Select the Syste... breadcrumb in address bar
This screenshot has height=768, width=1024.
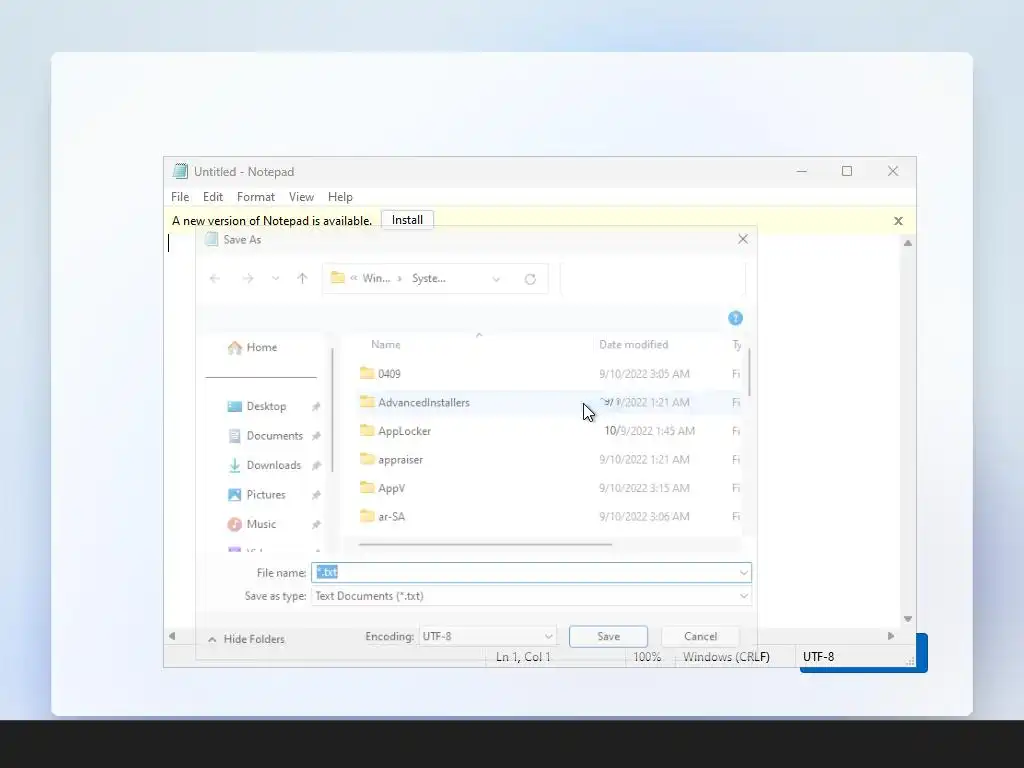pos(428,278)
